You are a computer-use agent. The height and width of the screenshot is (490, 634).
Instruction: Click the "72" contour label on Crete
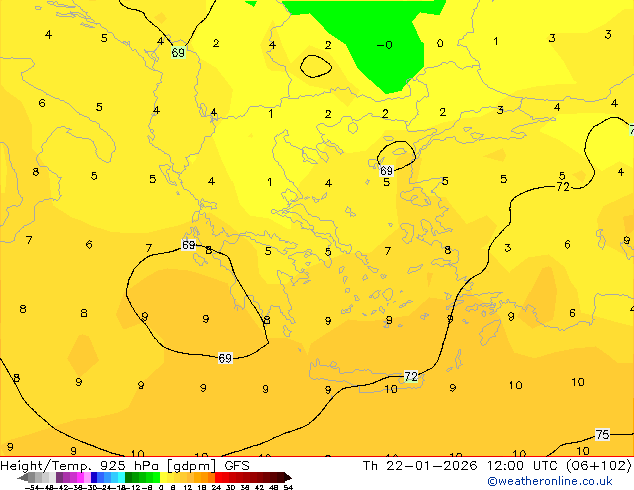click(x=411, y=376)
